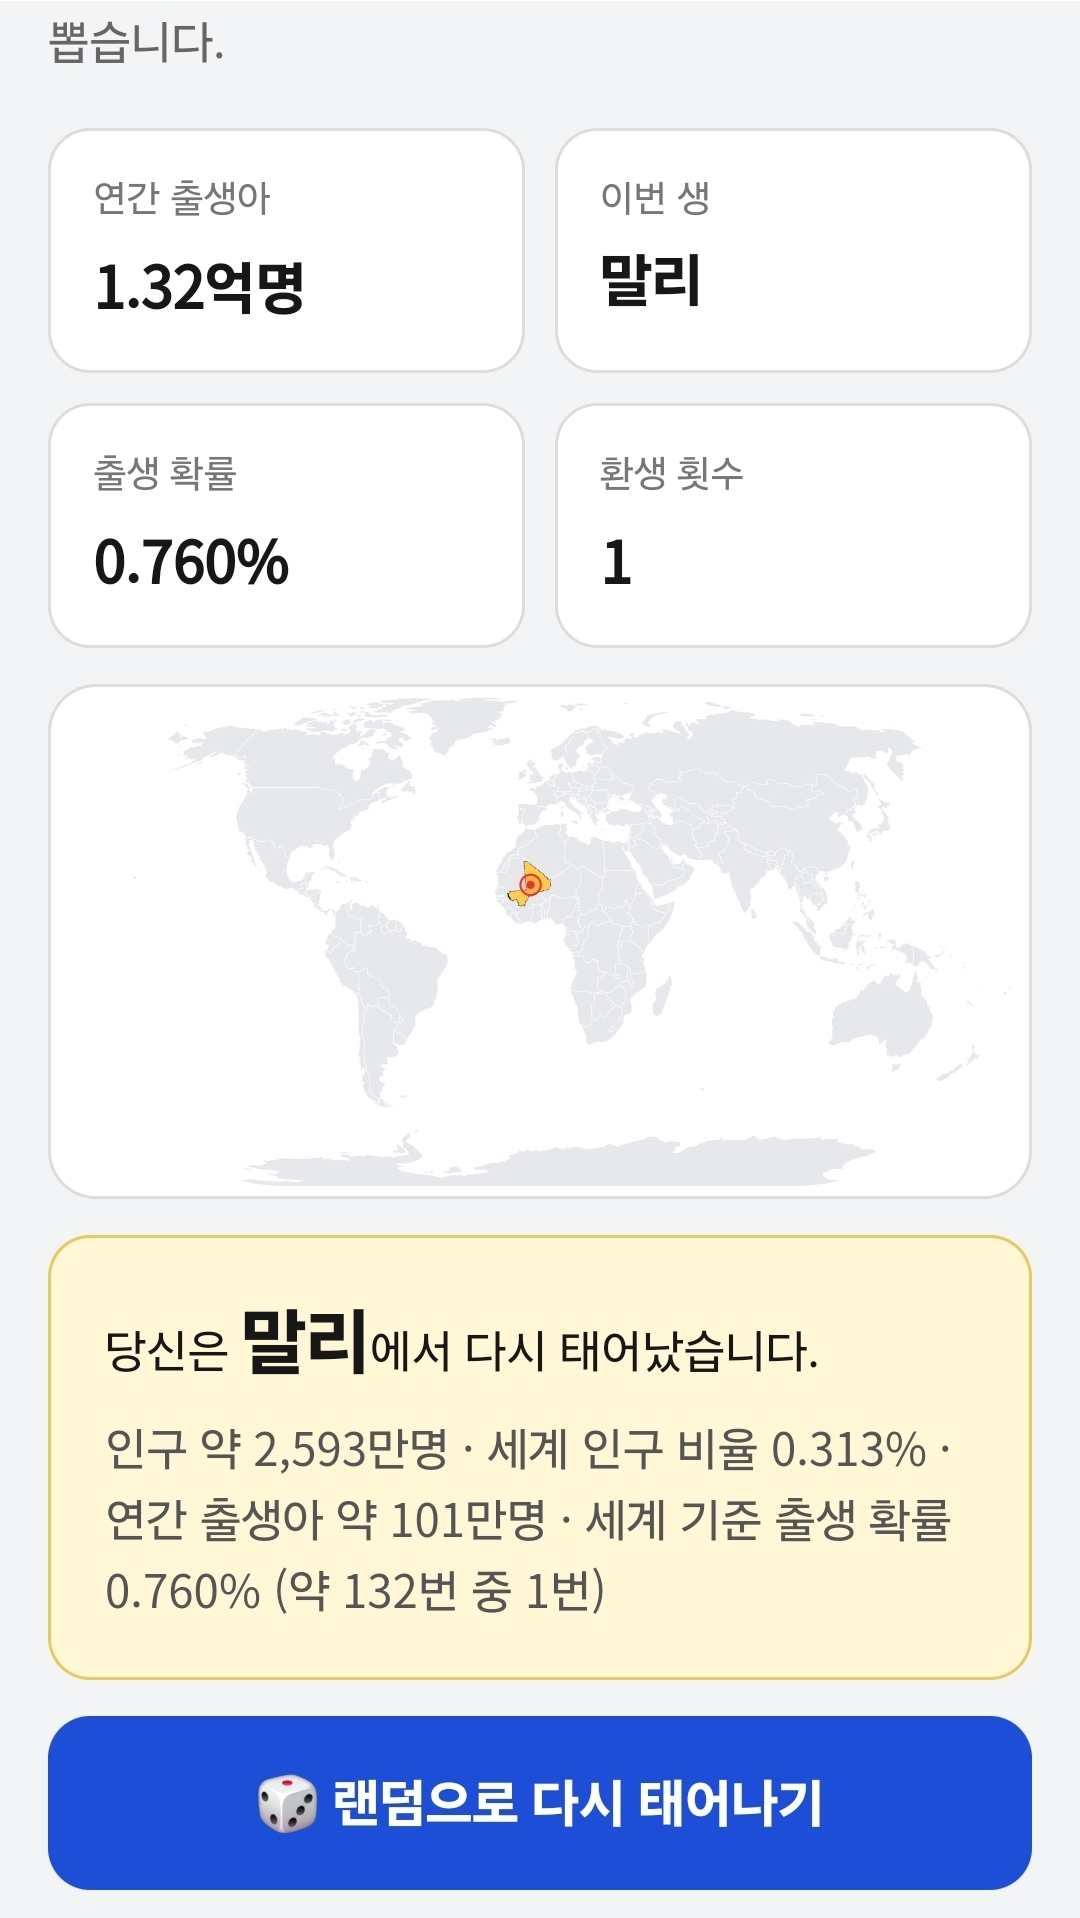Click the 랜덤으로 다시 태어나기 button
The width and height of the screenshot is (1080, 1918).
pyautogui.click(x=540, y=1803)
